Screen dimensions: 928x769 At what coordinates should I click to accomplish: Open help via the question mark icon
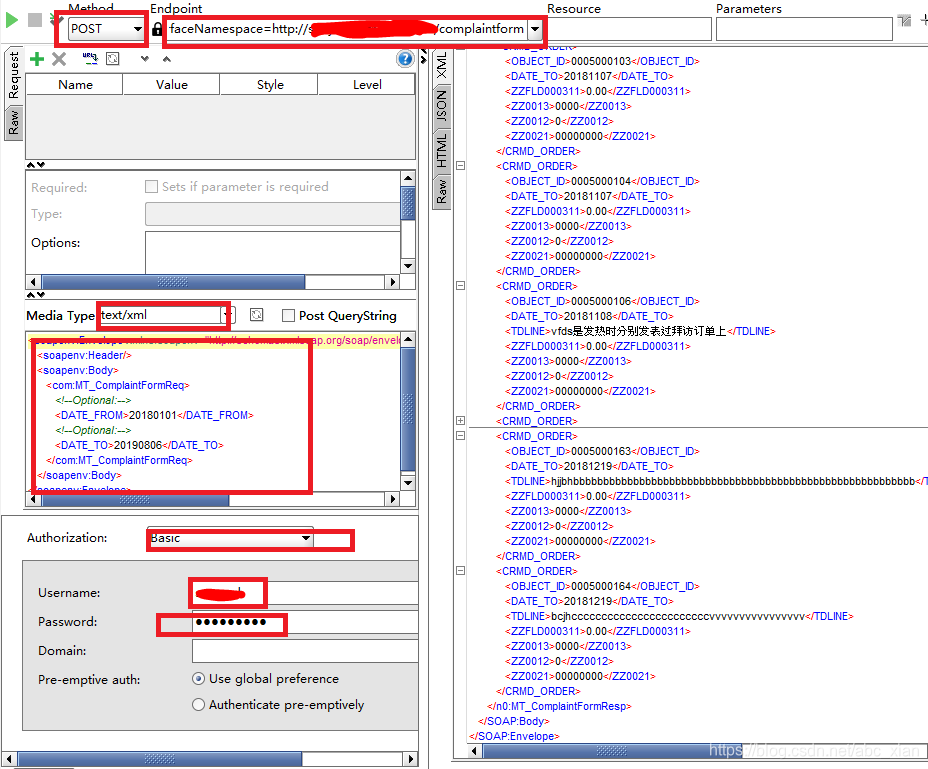point(404,59)
